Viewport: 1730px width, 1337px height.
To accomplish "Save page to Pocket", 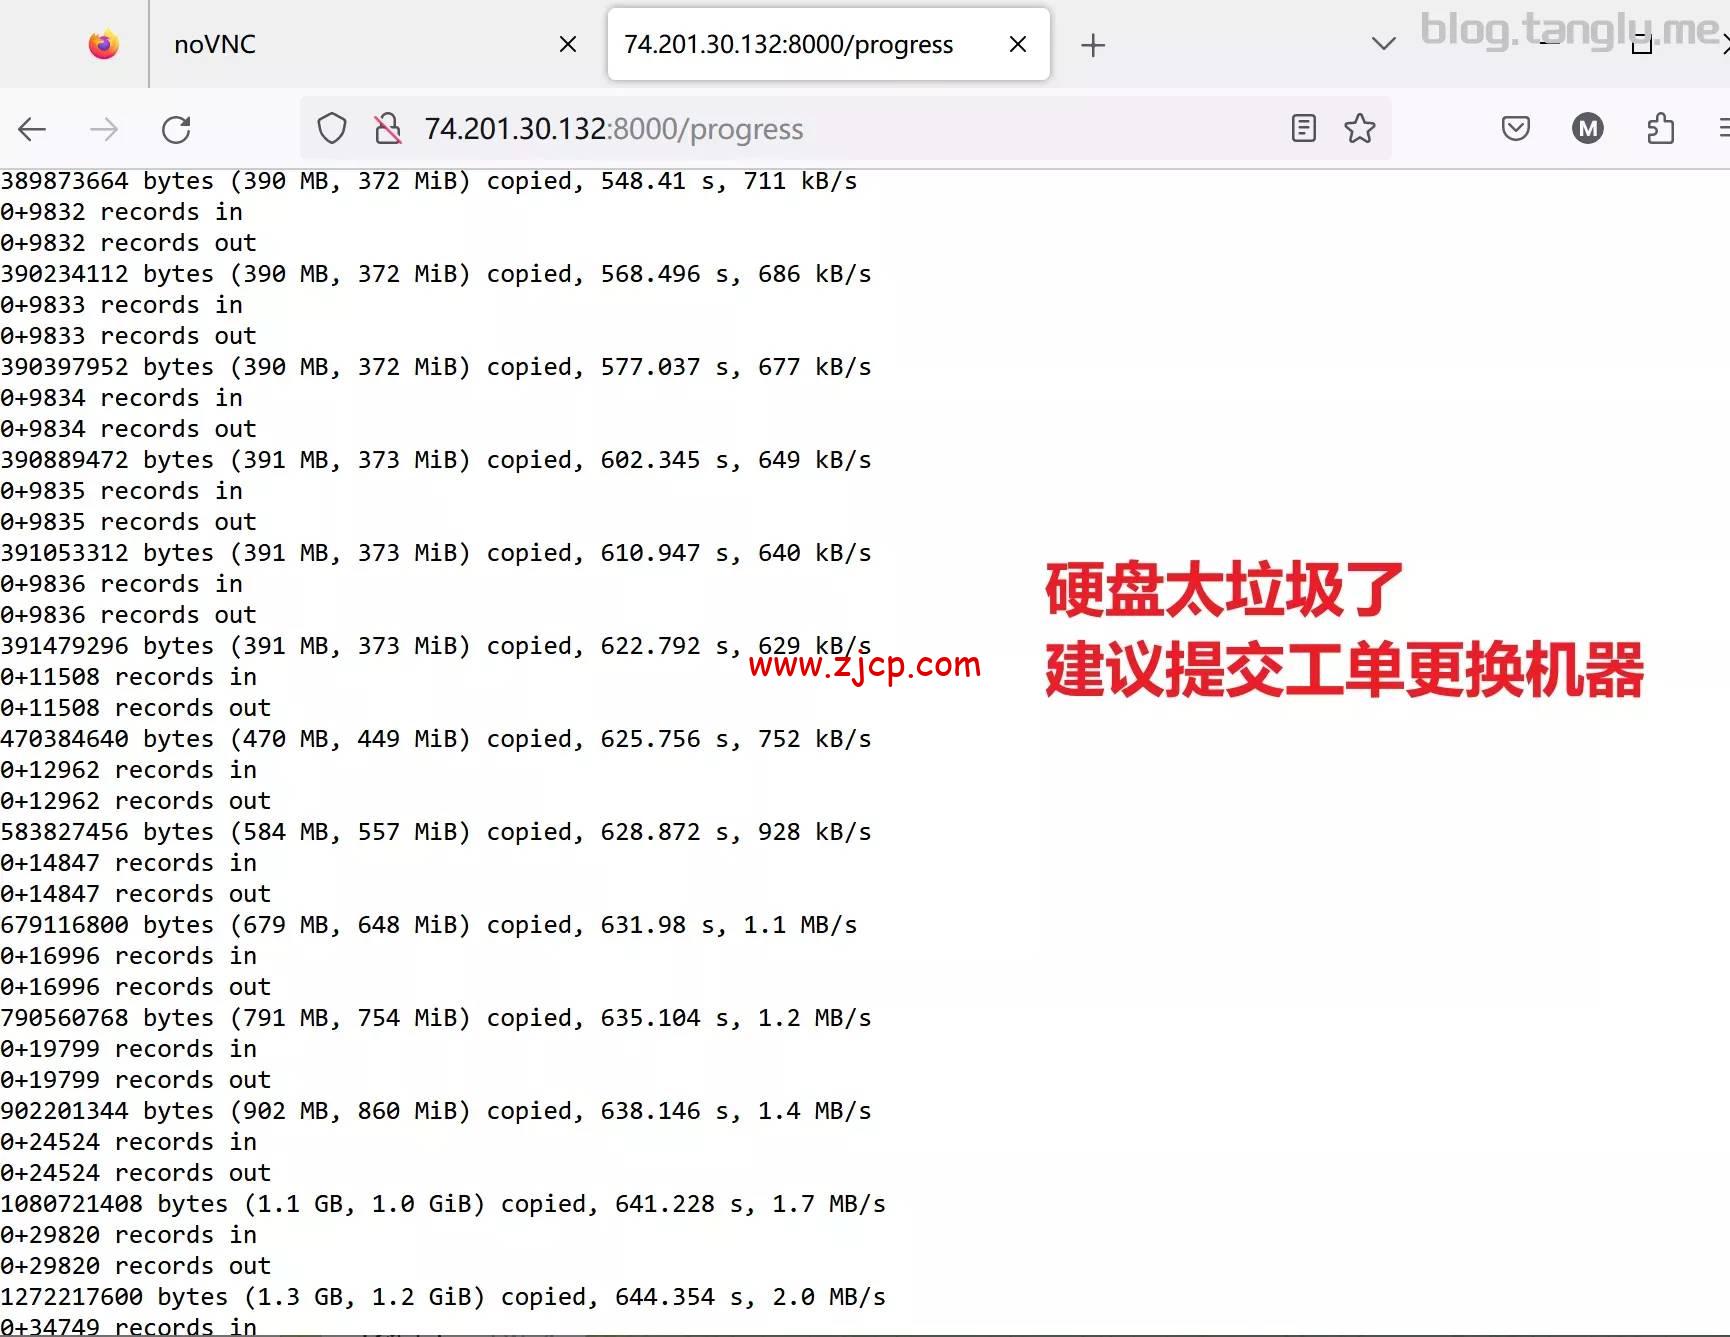I will click(x=1514, y=128).
